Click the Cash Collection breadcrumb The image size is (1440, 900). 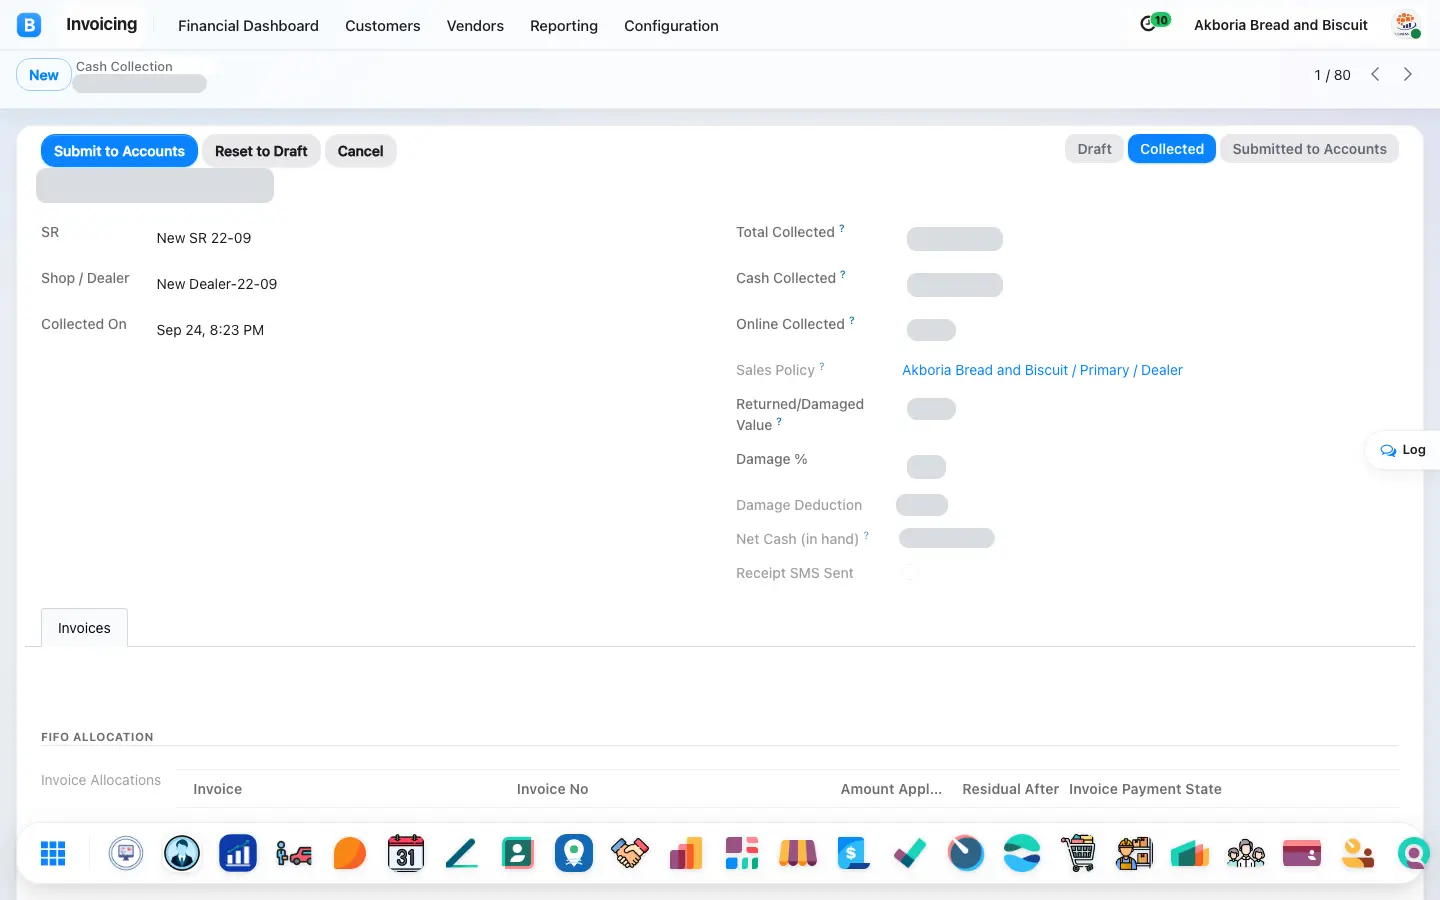tap(124, 66)
